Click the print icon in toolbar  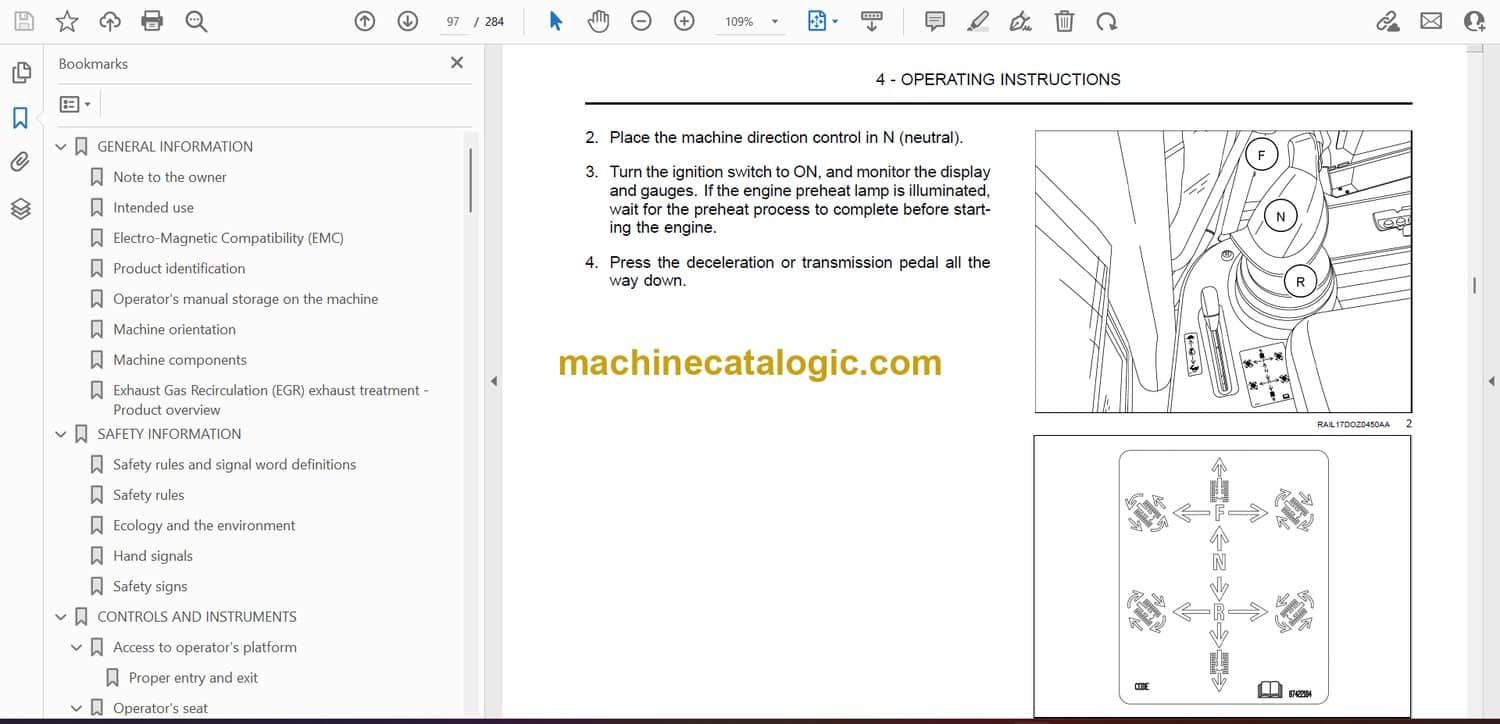tap(152, 21)
